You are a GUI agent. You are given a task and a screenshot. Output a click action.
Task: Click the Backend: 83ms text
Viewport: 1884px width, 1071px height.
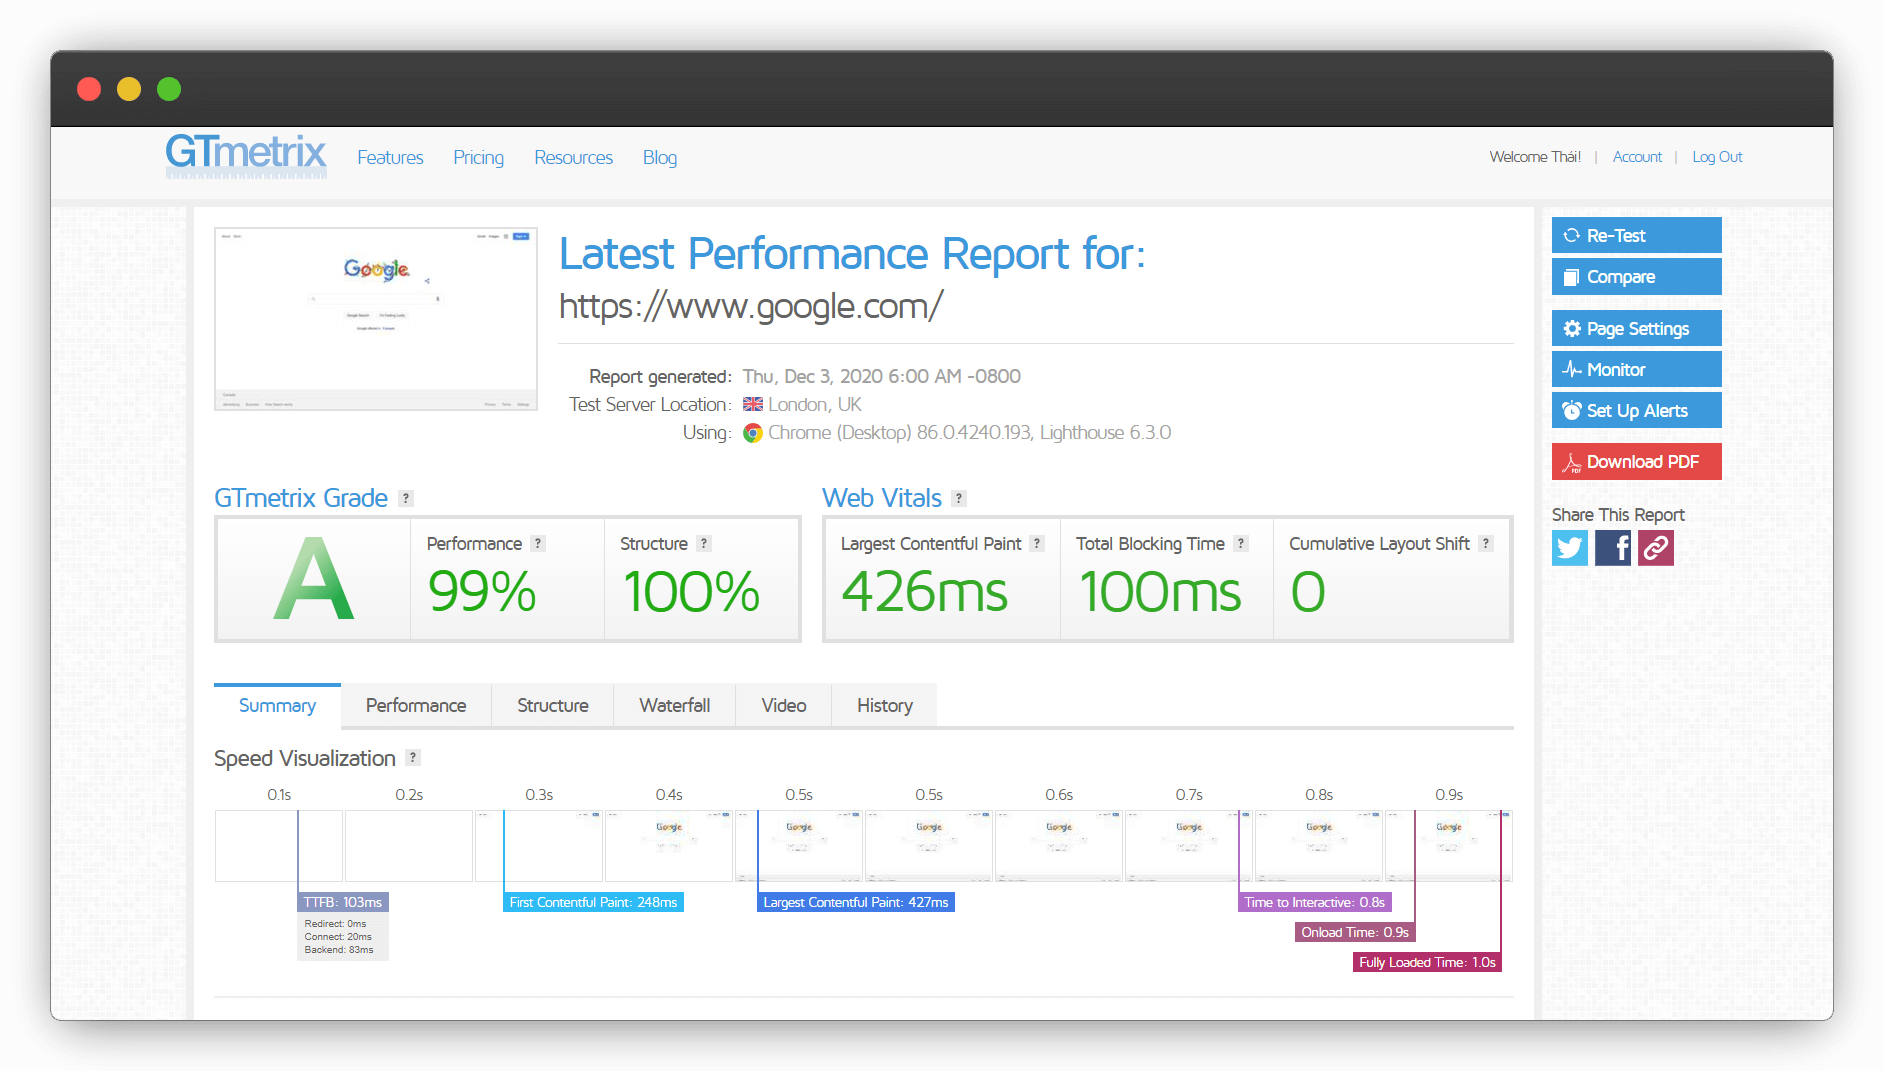[x=339, y=950]
